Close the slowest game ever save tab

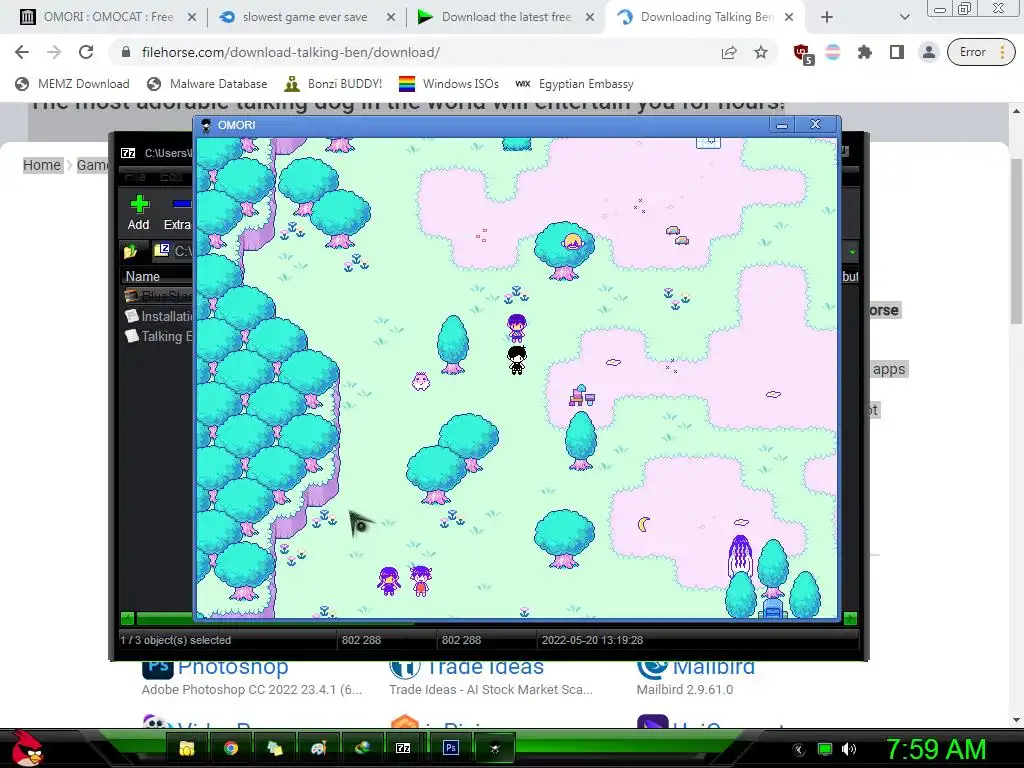391,17
